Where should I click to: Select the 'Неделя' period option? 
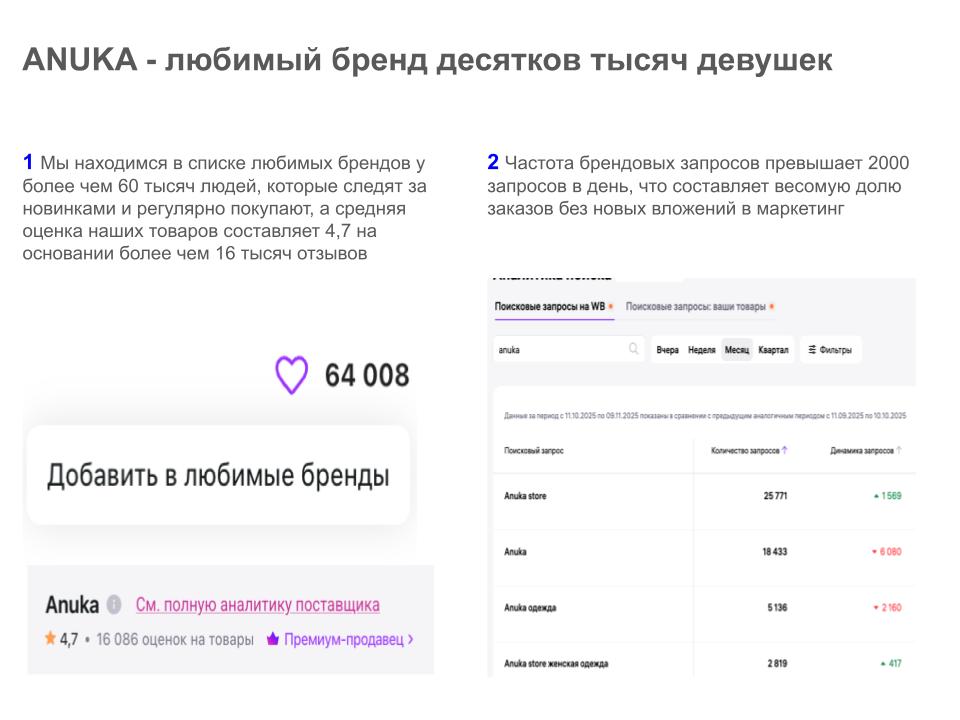pos(702,350)
